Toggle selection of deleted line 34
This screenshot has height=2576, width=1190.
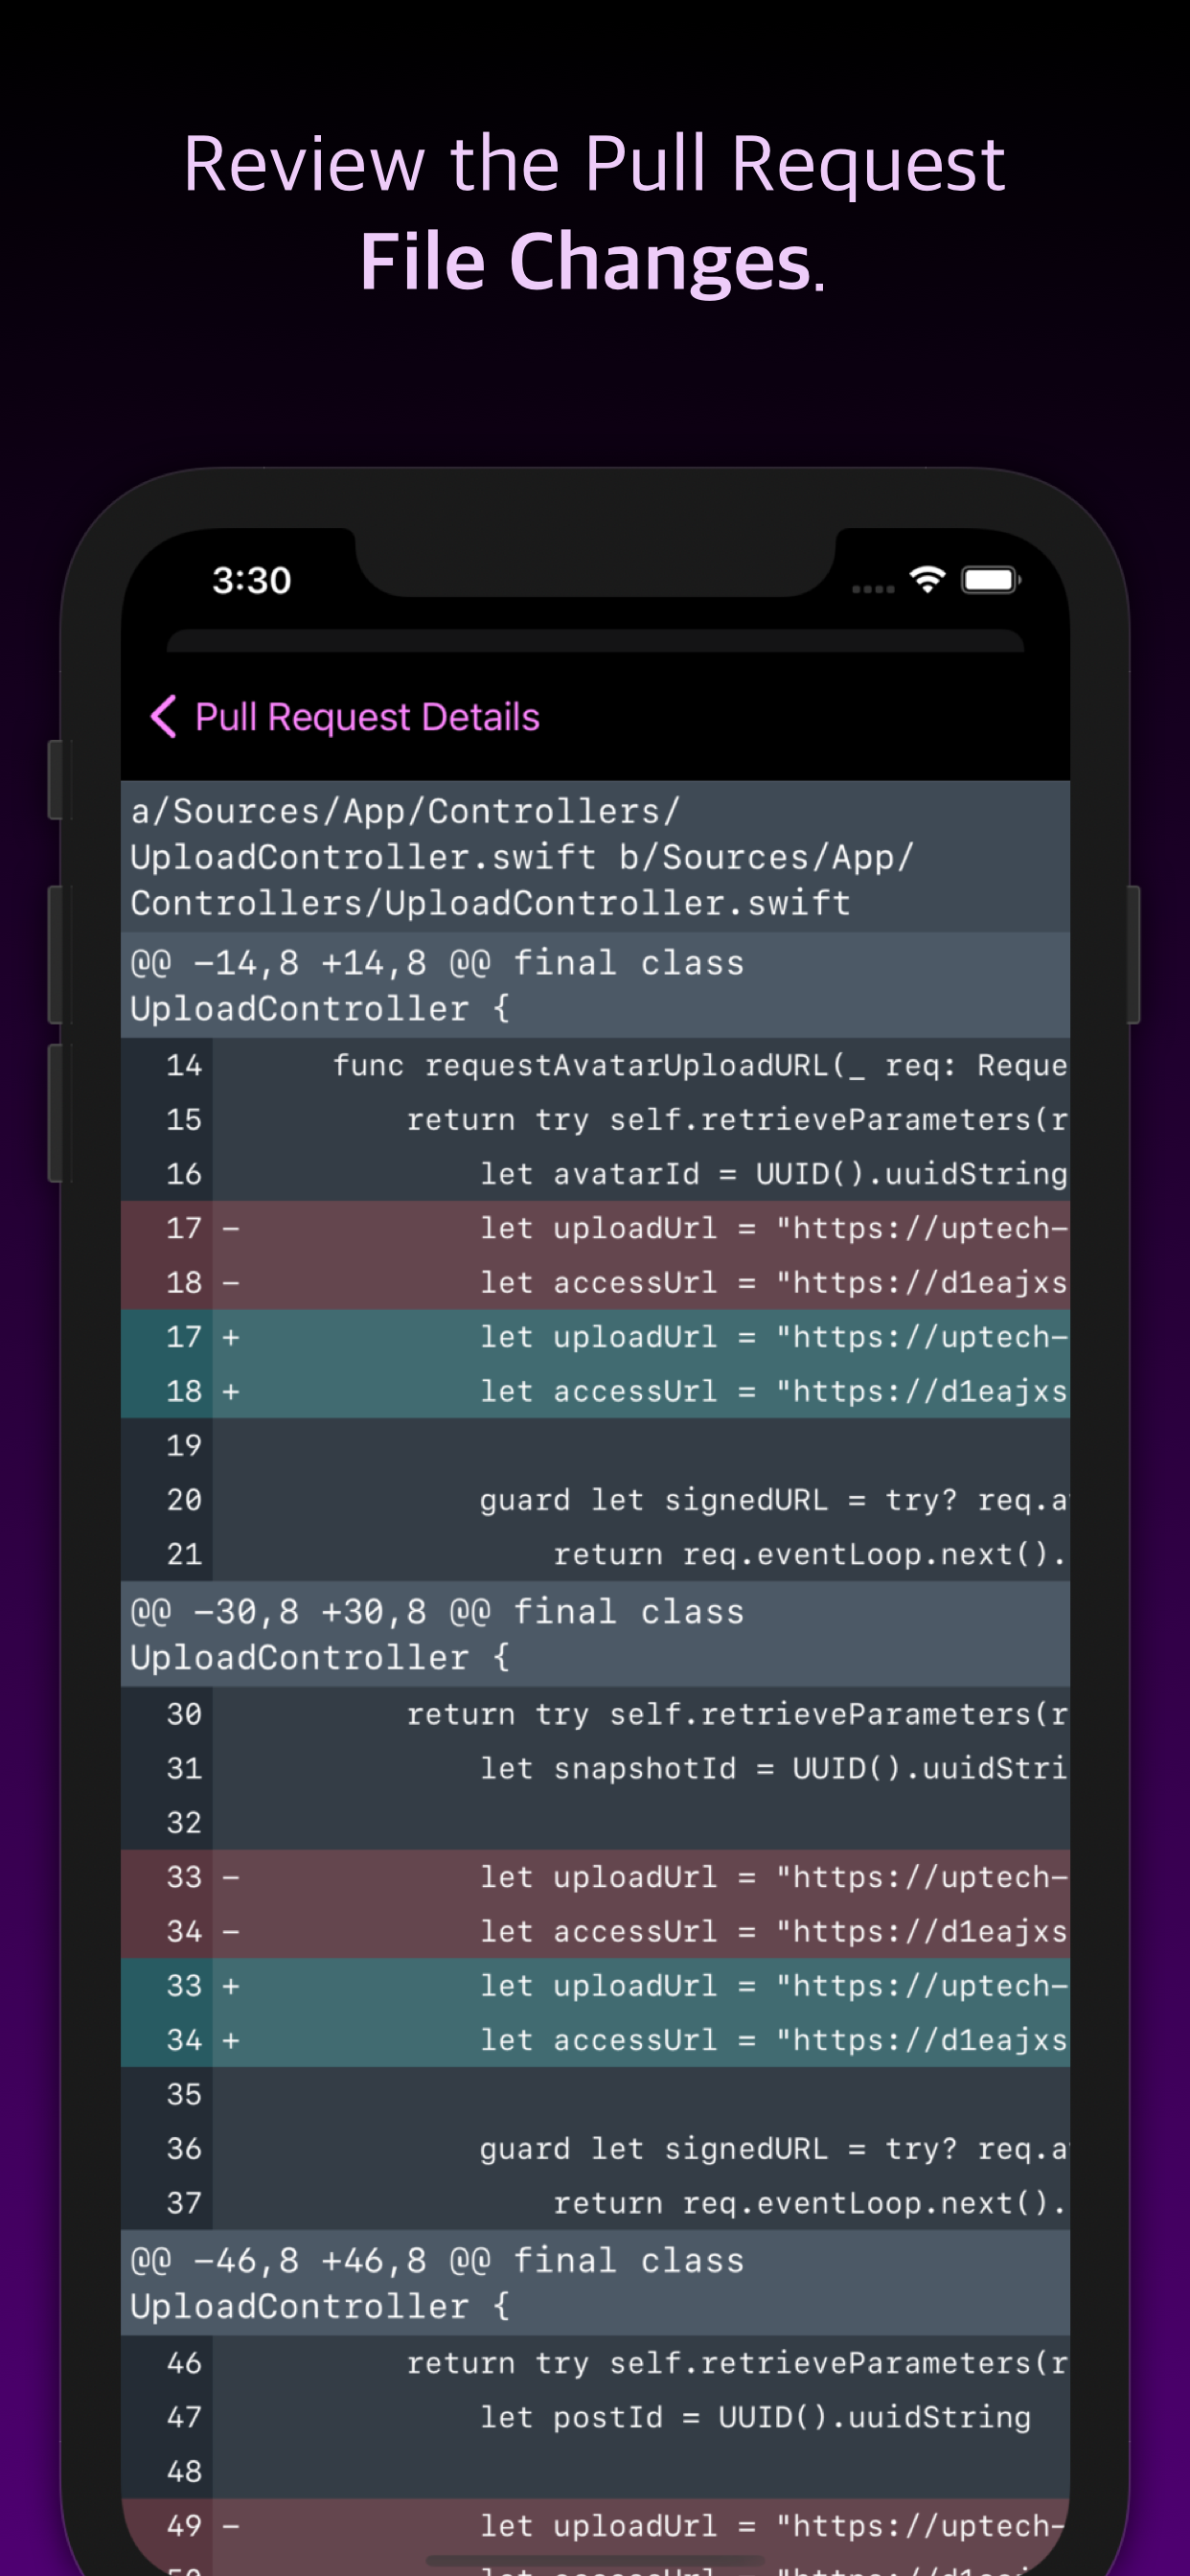click(600, 1931)
